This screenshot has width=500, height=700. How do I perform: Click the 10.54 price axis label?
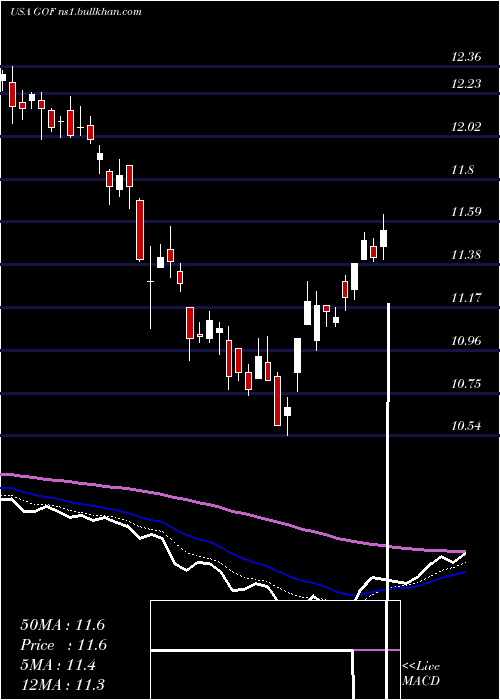(466, 426)
